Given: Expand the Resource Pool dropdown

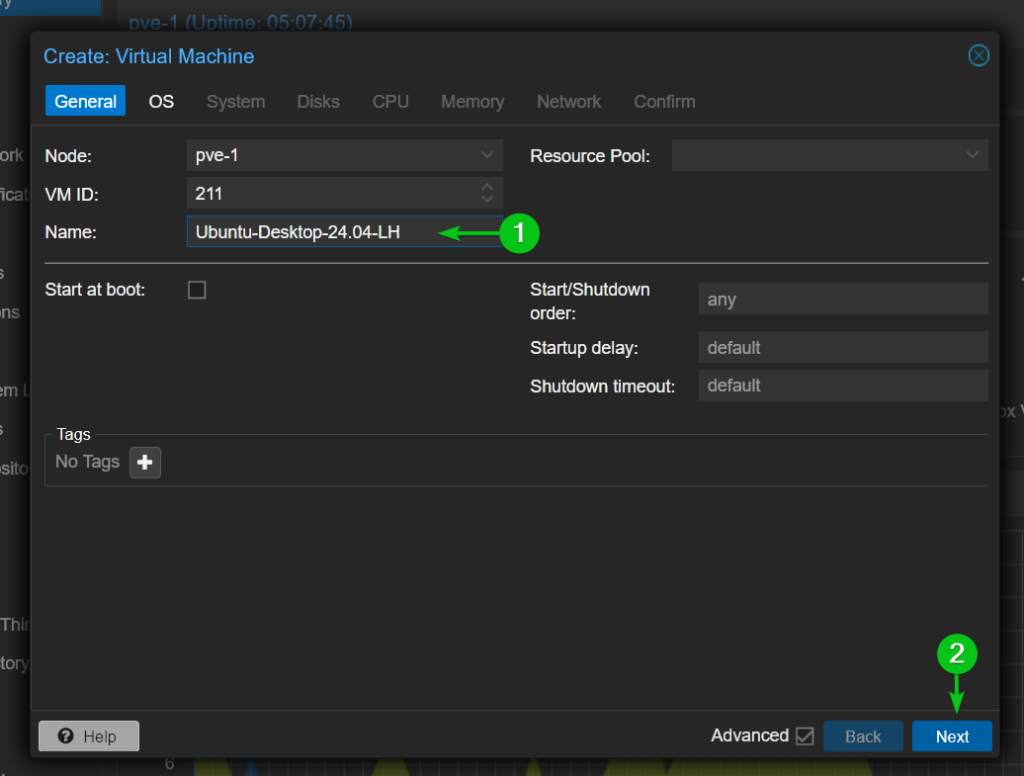Looking at the screenshot, I should coord(972,155).
